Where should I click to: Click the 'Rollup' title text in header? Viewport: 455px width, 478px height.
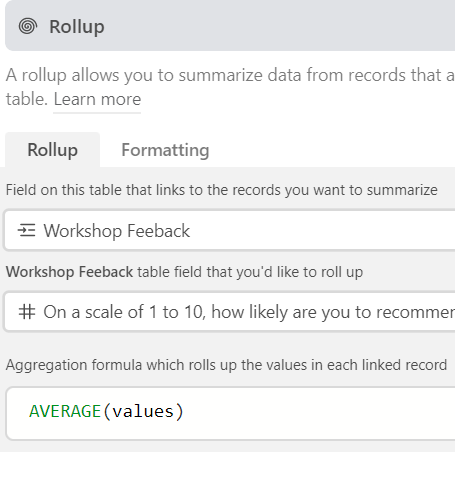click(x=77, y=27)
